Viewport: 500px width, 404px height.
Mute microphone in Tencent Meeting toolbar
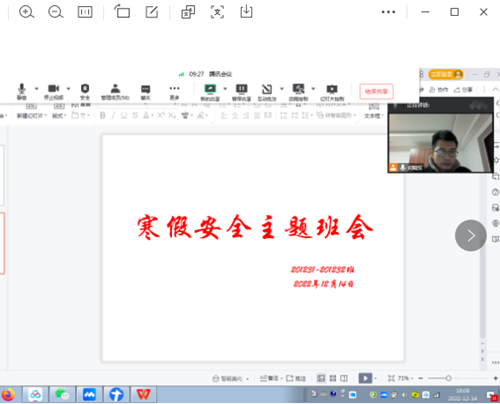[22, 91]
